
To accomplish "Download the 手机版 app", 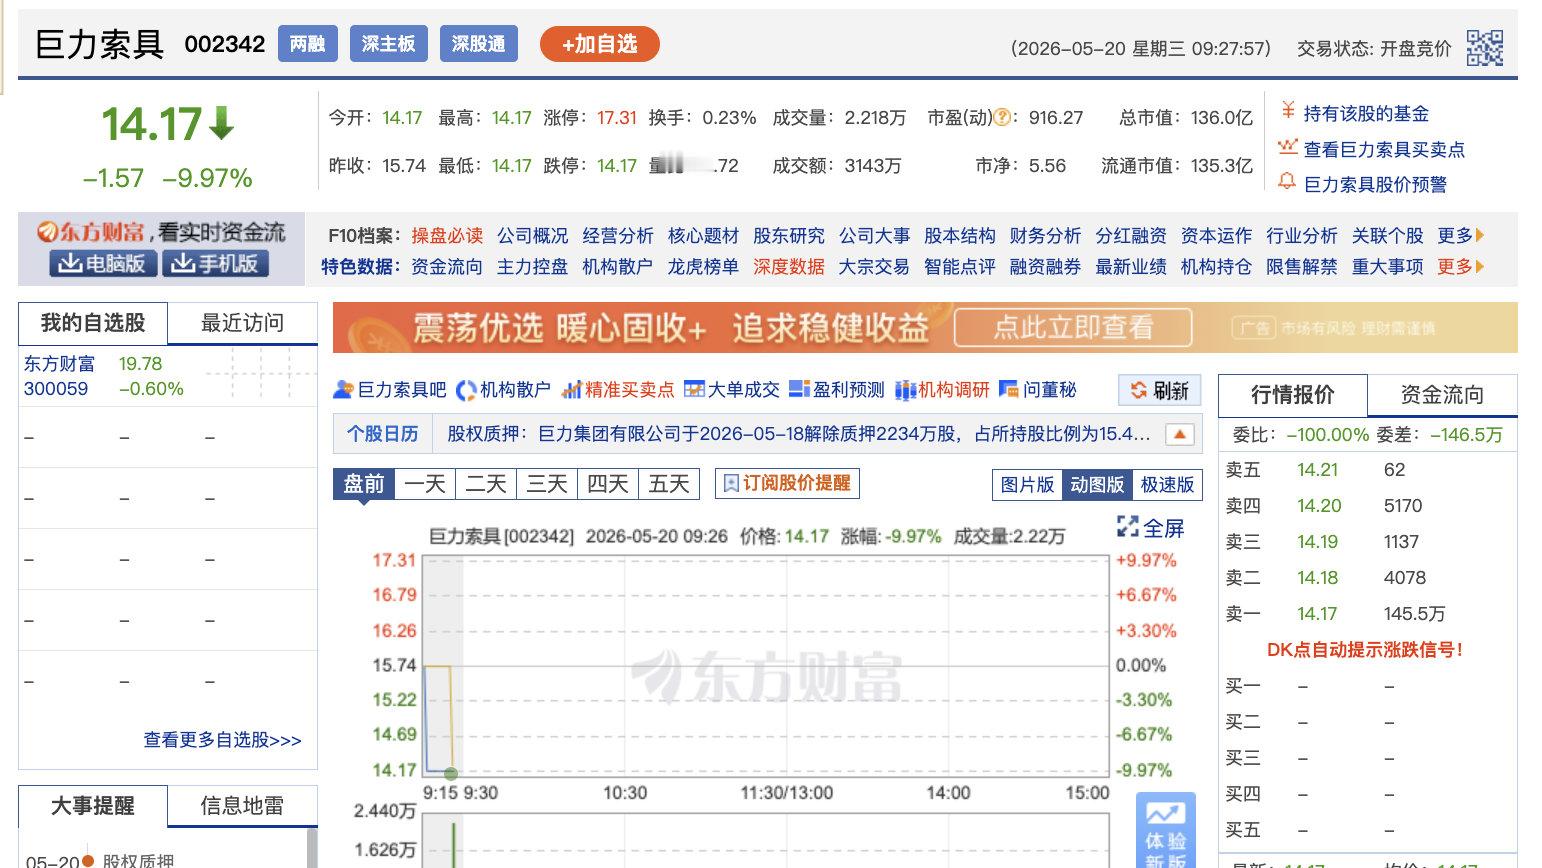I will pyautogui.click(x=215, y=263).
